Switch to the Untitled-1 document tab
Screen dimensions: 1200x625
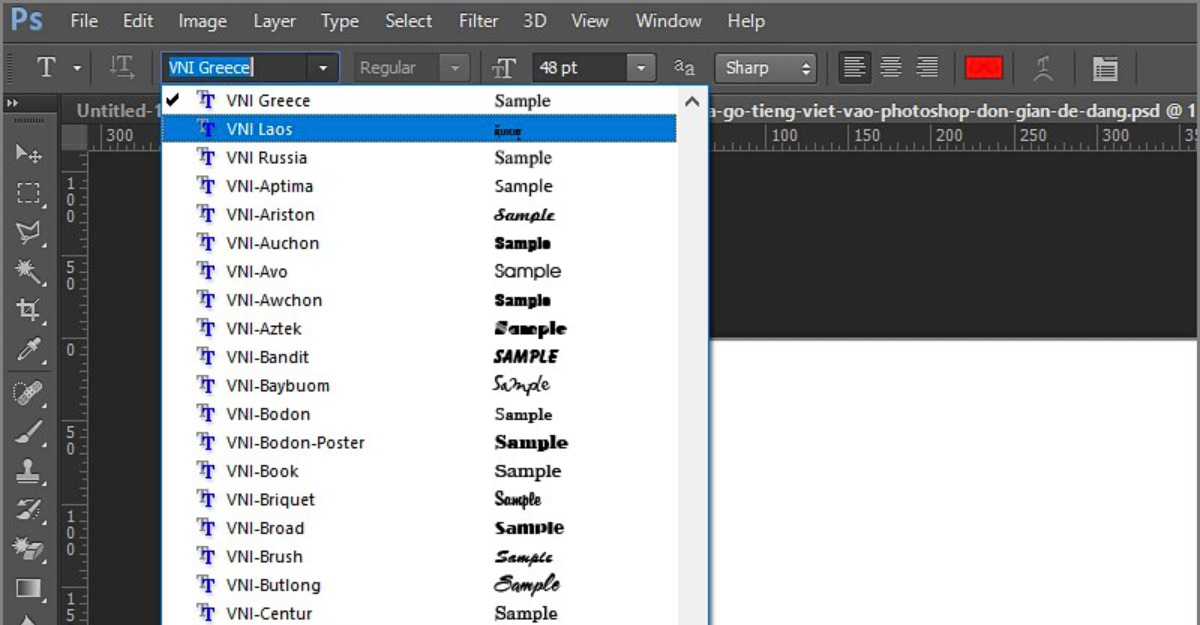(x=118, y=110)
